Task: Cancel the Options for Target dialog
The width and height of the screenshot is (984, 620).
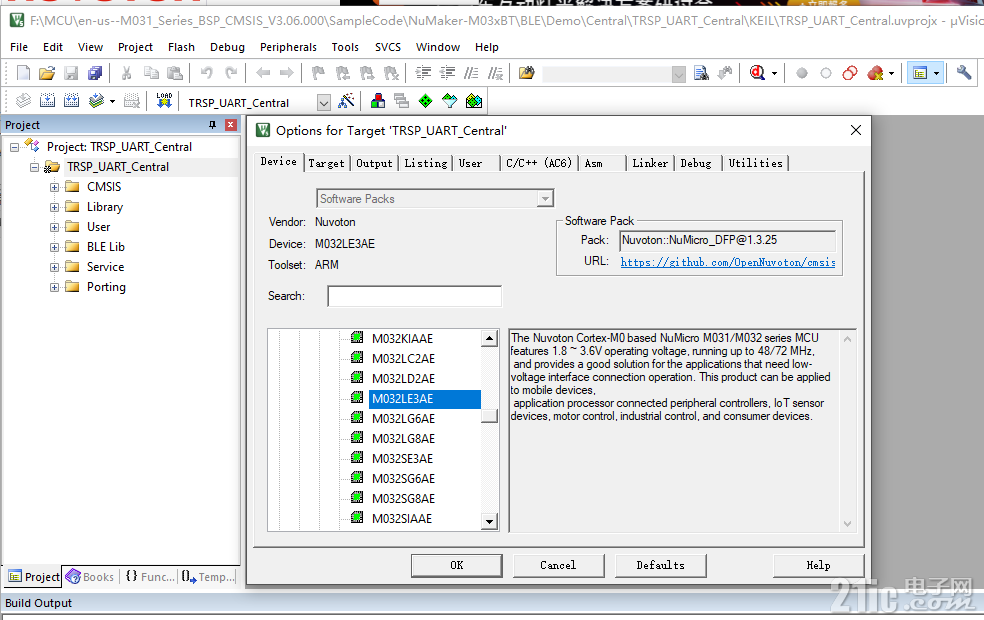Action: (559, 565)
